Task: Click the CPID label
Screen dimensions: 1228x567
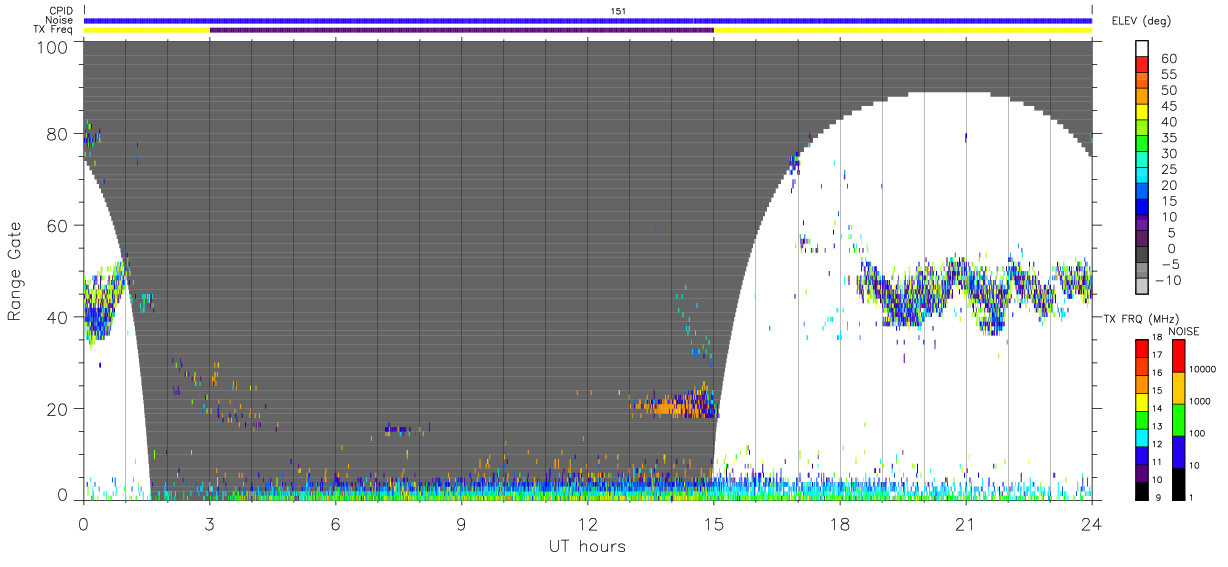Action: click(x=62, y=11)
